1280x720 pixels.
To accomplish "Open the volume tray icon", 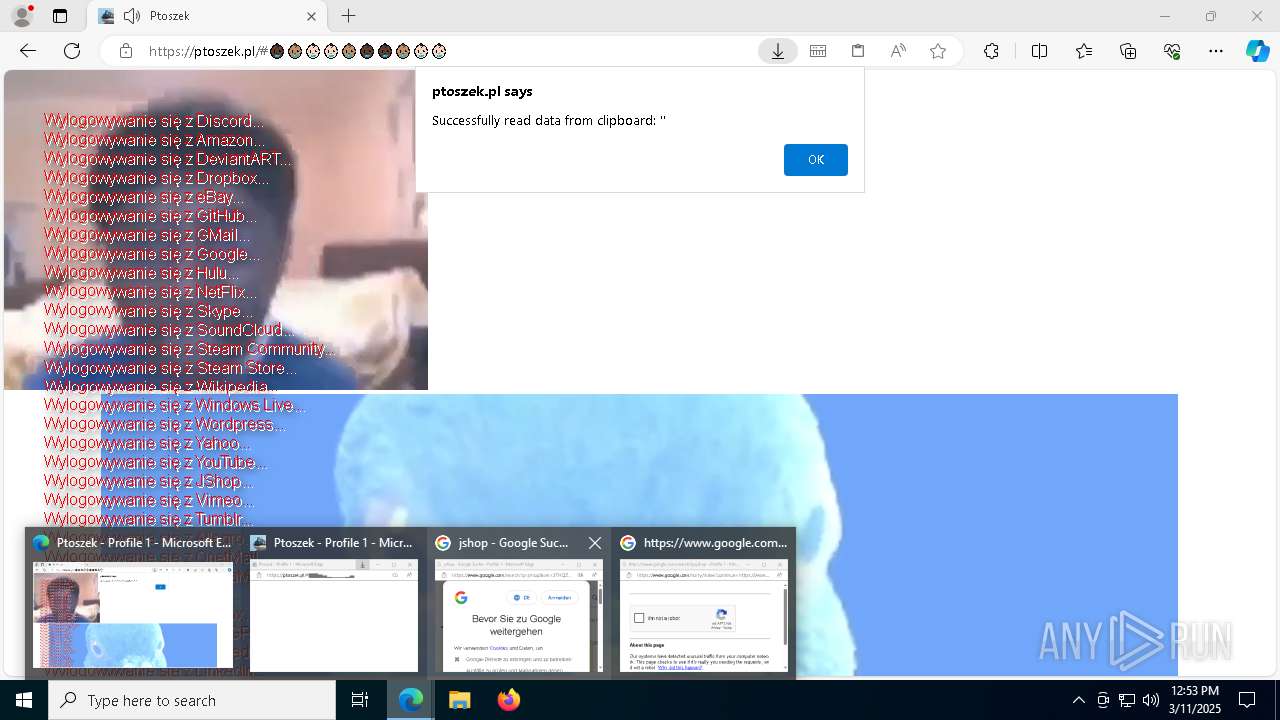I will coord(1150,700).
